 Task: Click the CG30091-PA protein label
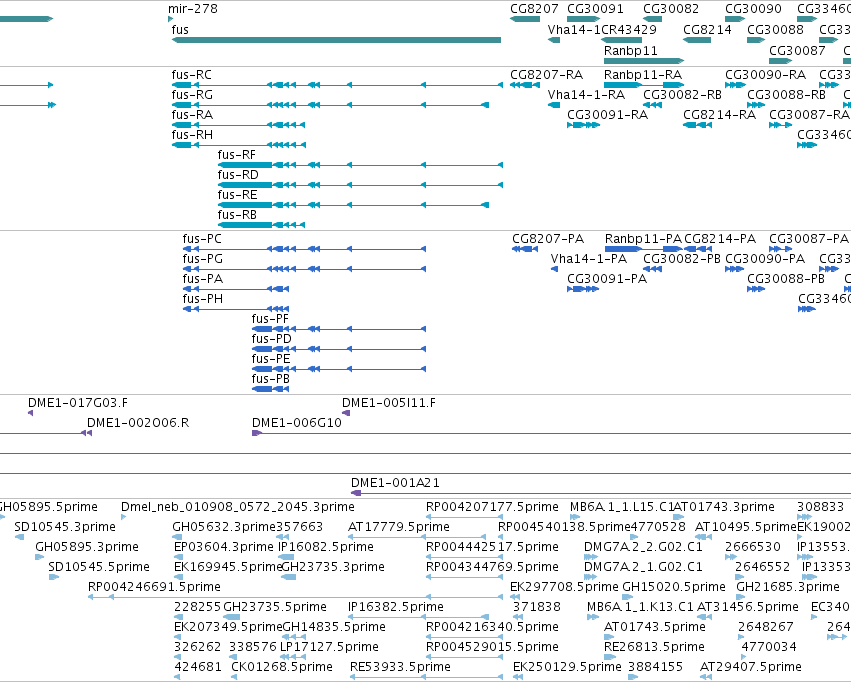(607, 279)
